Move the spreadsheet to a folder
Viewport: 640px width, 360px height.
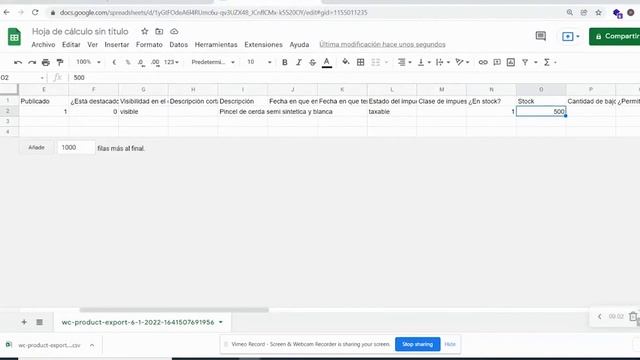click(159, 31)
